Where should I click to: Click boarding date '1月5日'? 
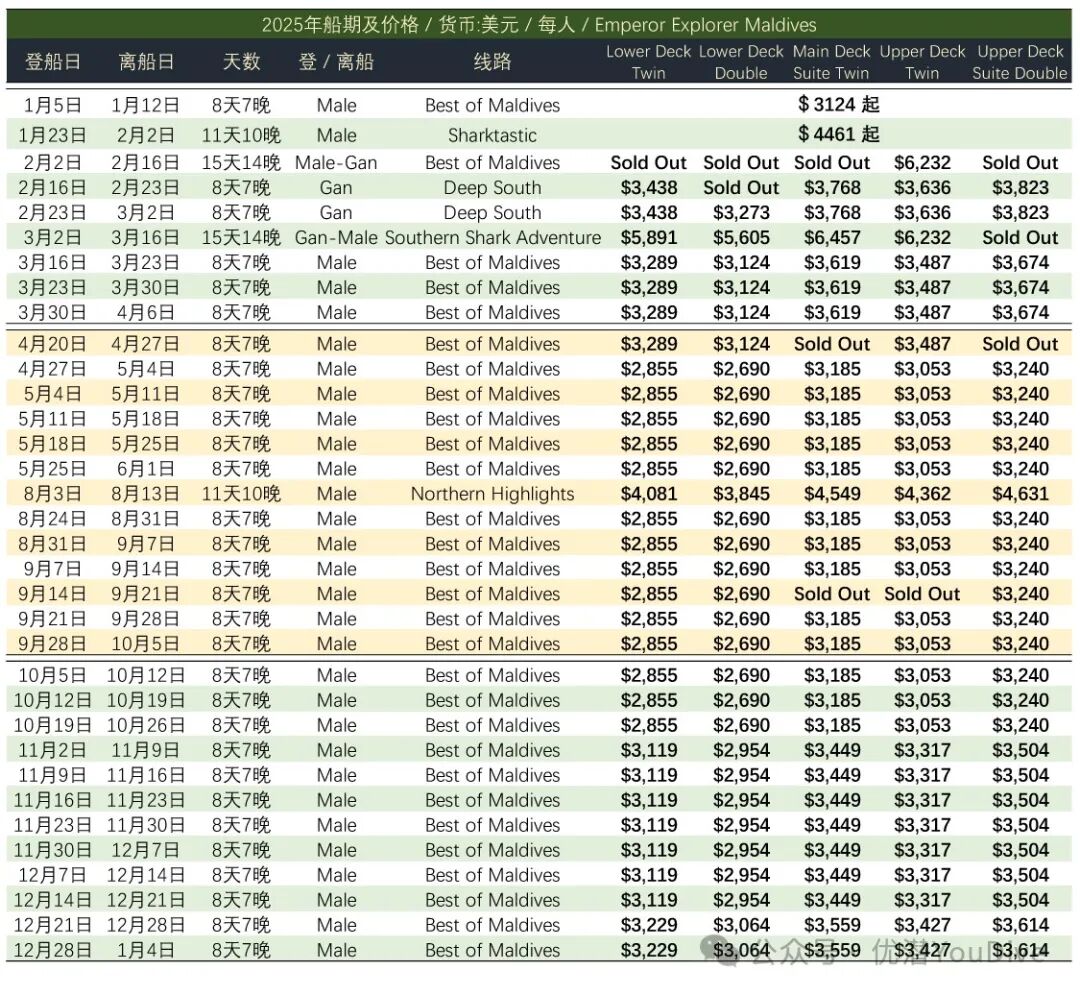(x=53, y=105)
